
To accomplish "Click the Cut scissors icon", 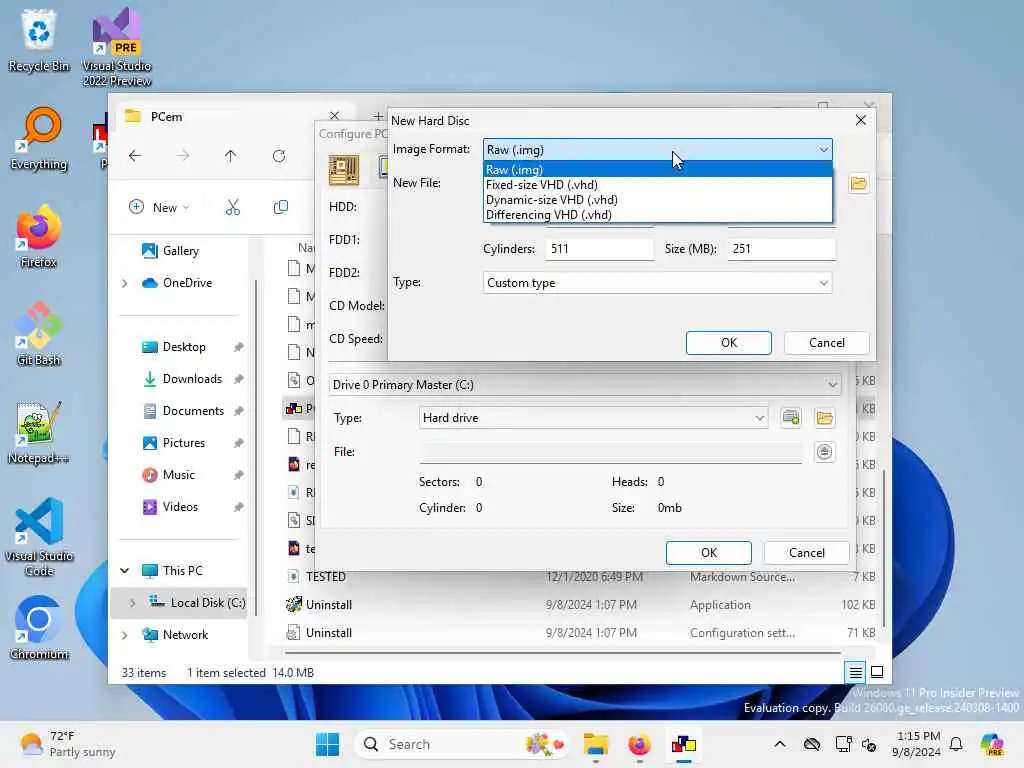I will [x=232, y=208].
